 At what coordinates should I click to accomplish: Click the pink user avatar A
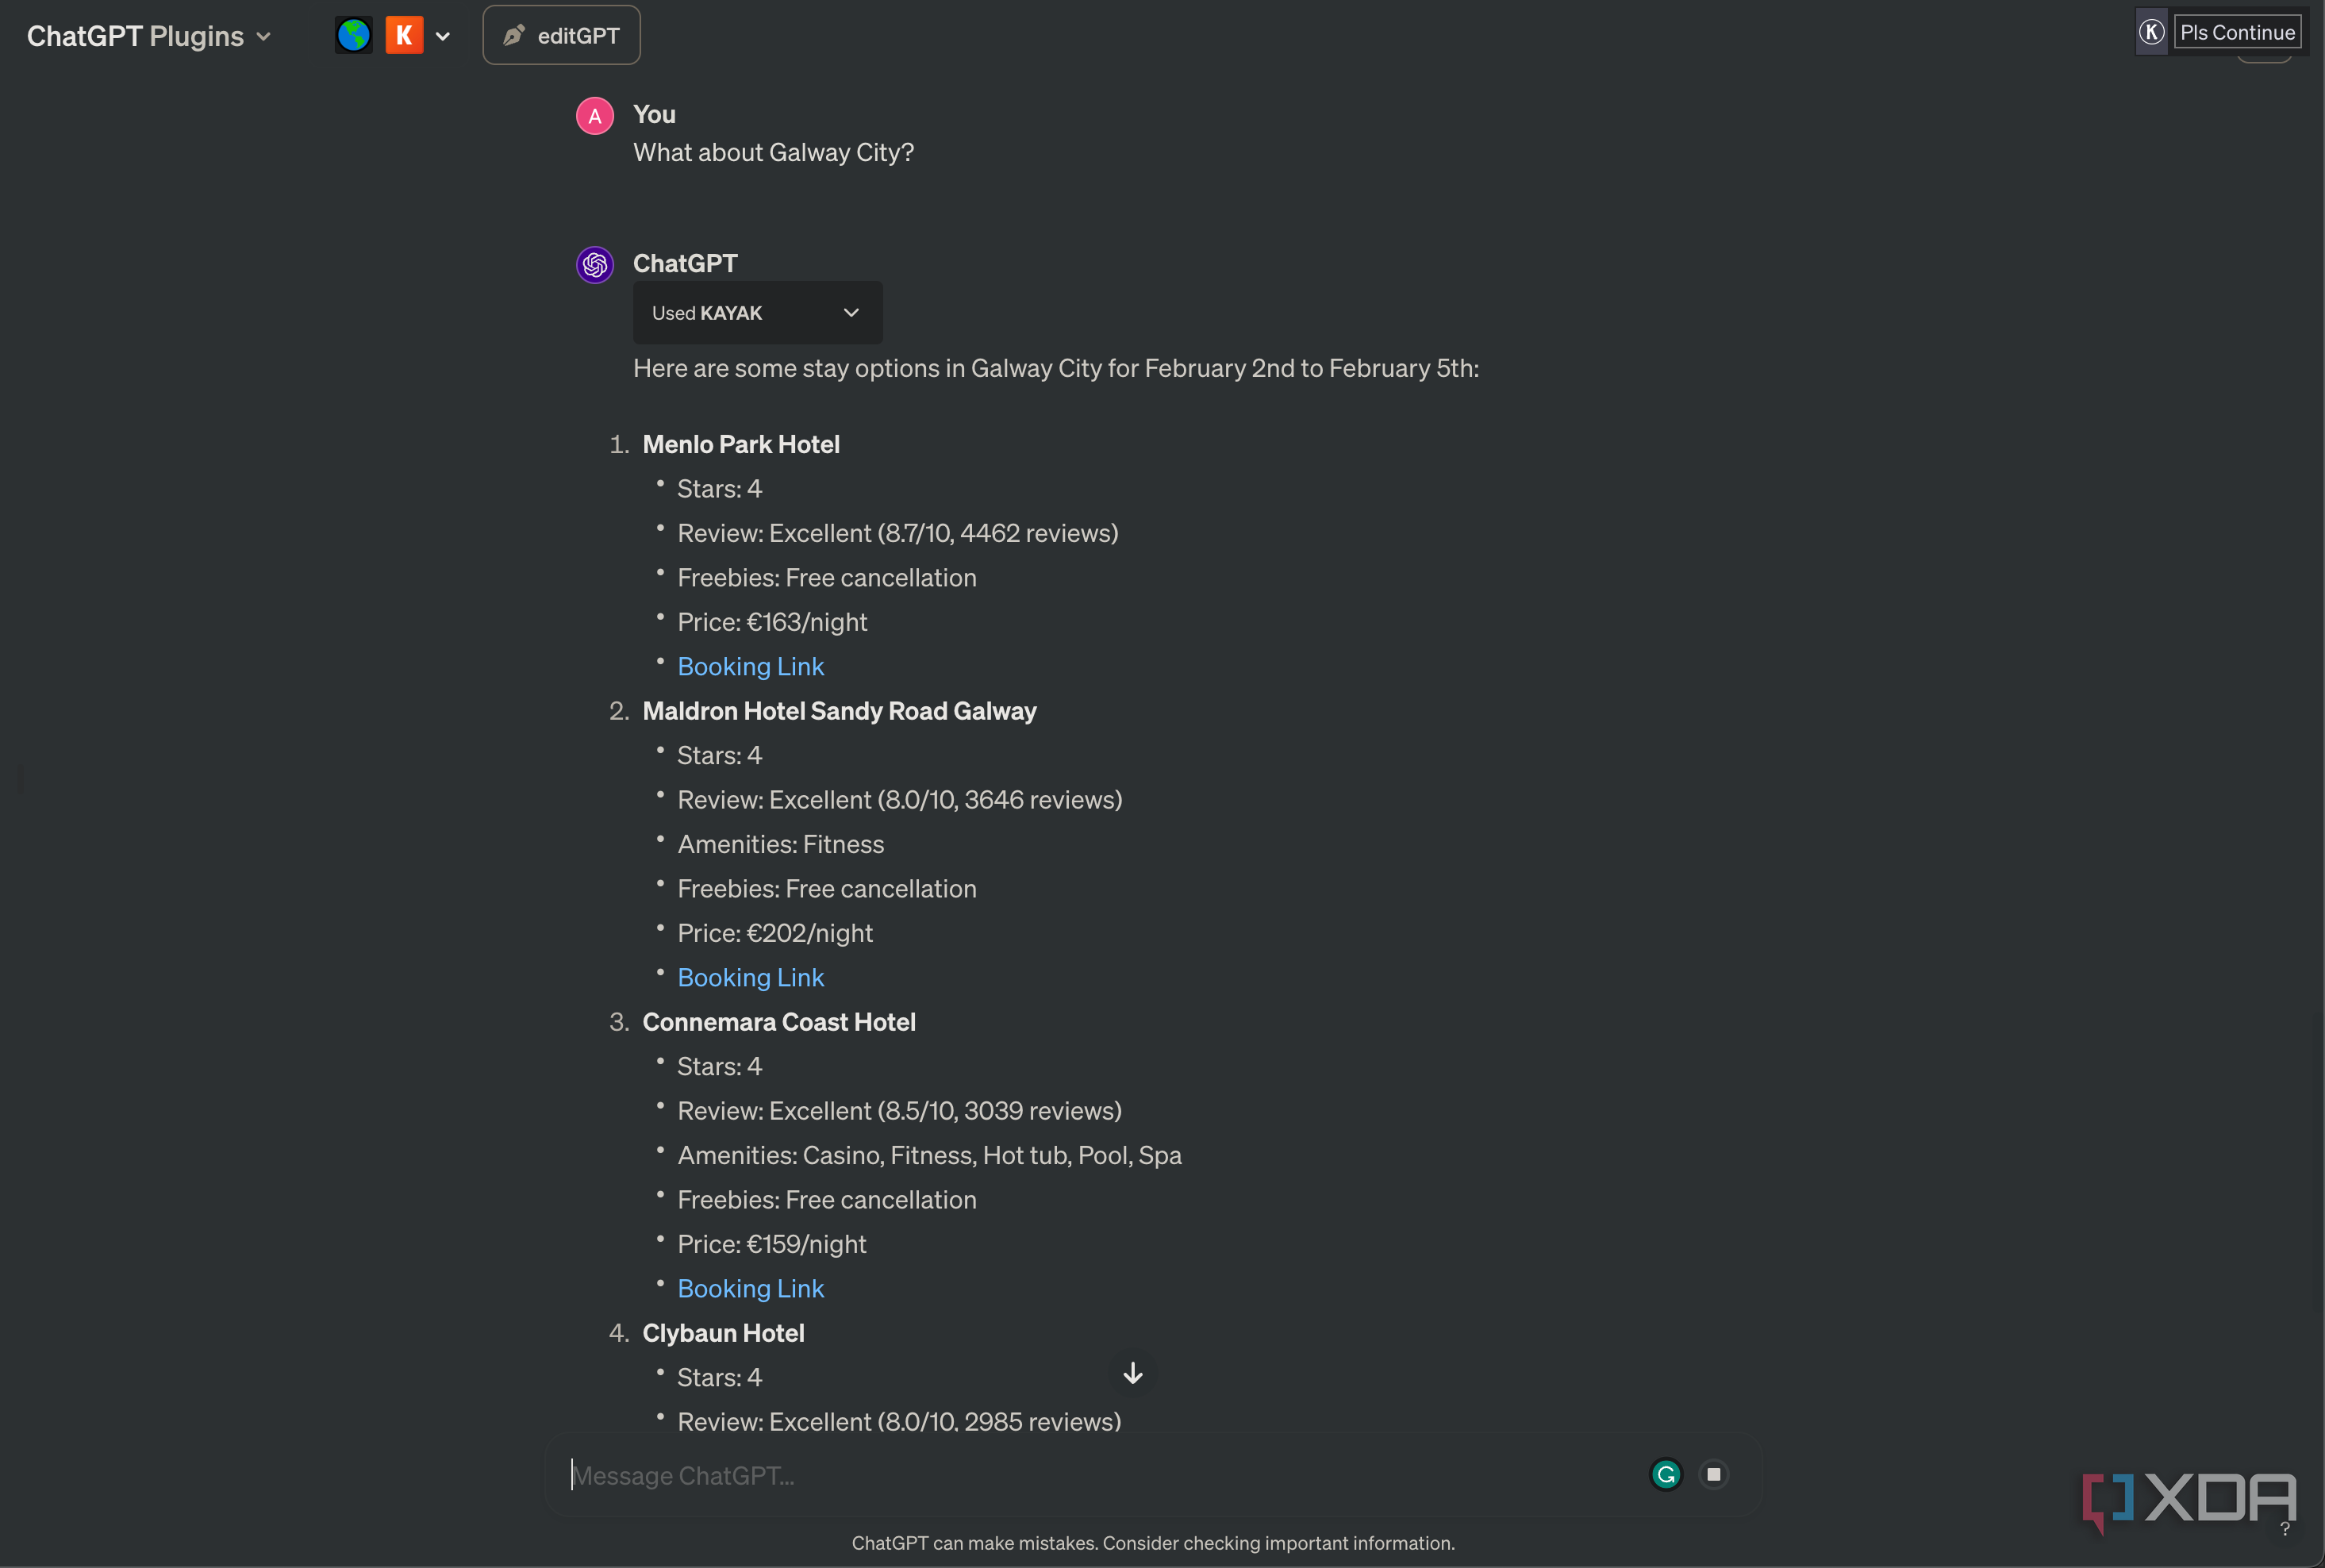coord(595,116)
